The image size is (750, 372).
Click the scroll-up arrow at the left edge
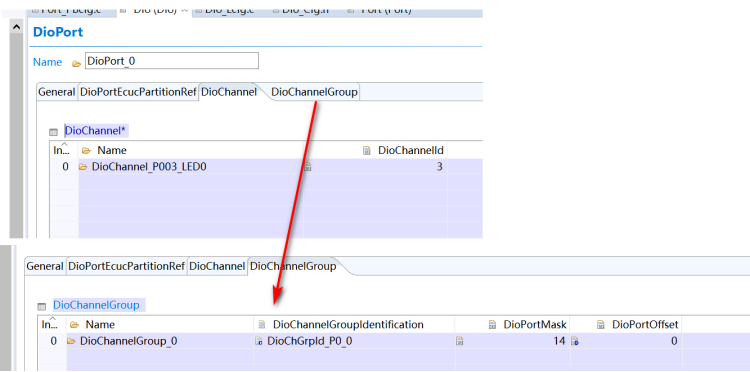coord(16,27)
